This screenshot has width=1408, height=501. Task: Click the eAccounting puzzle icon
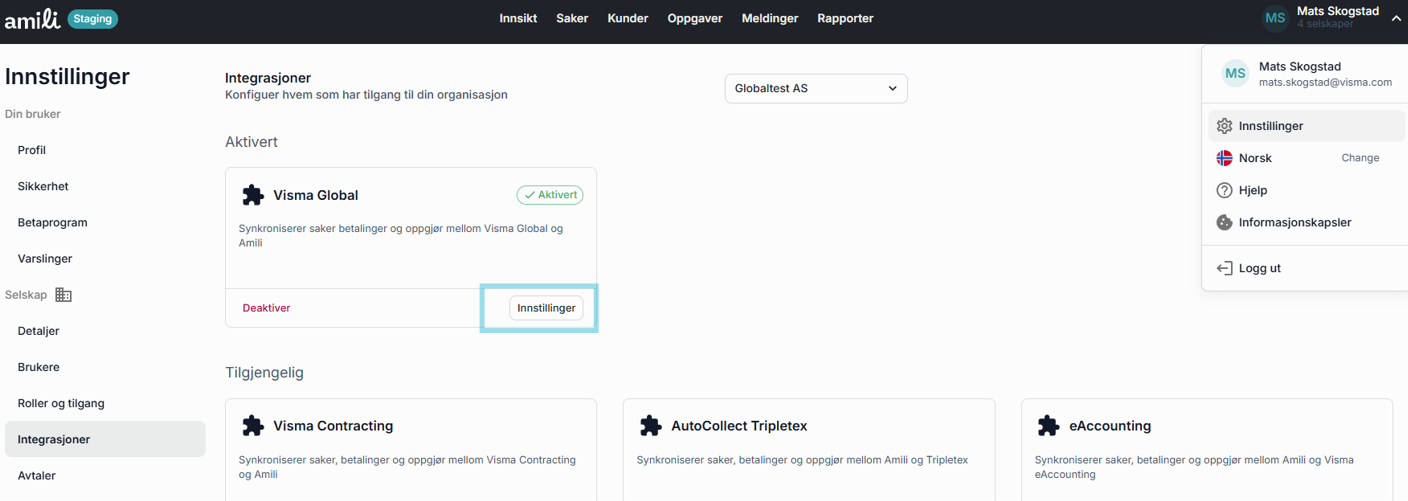point(1048,426)
